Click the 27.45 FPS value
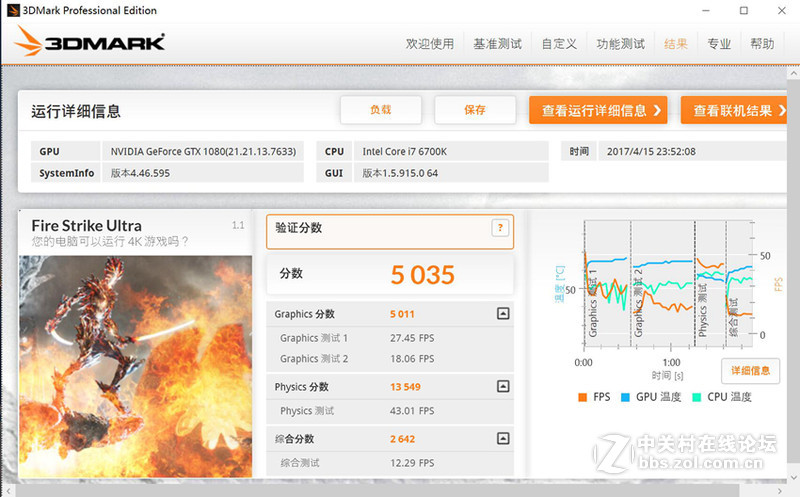The image size is (800, 497). click(412, 338)
